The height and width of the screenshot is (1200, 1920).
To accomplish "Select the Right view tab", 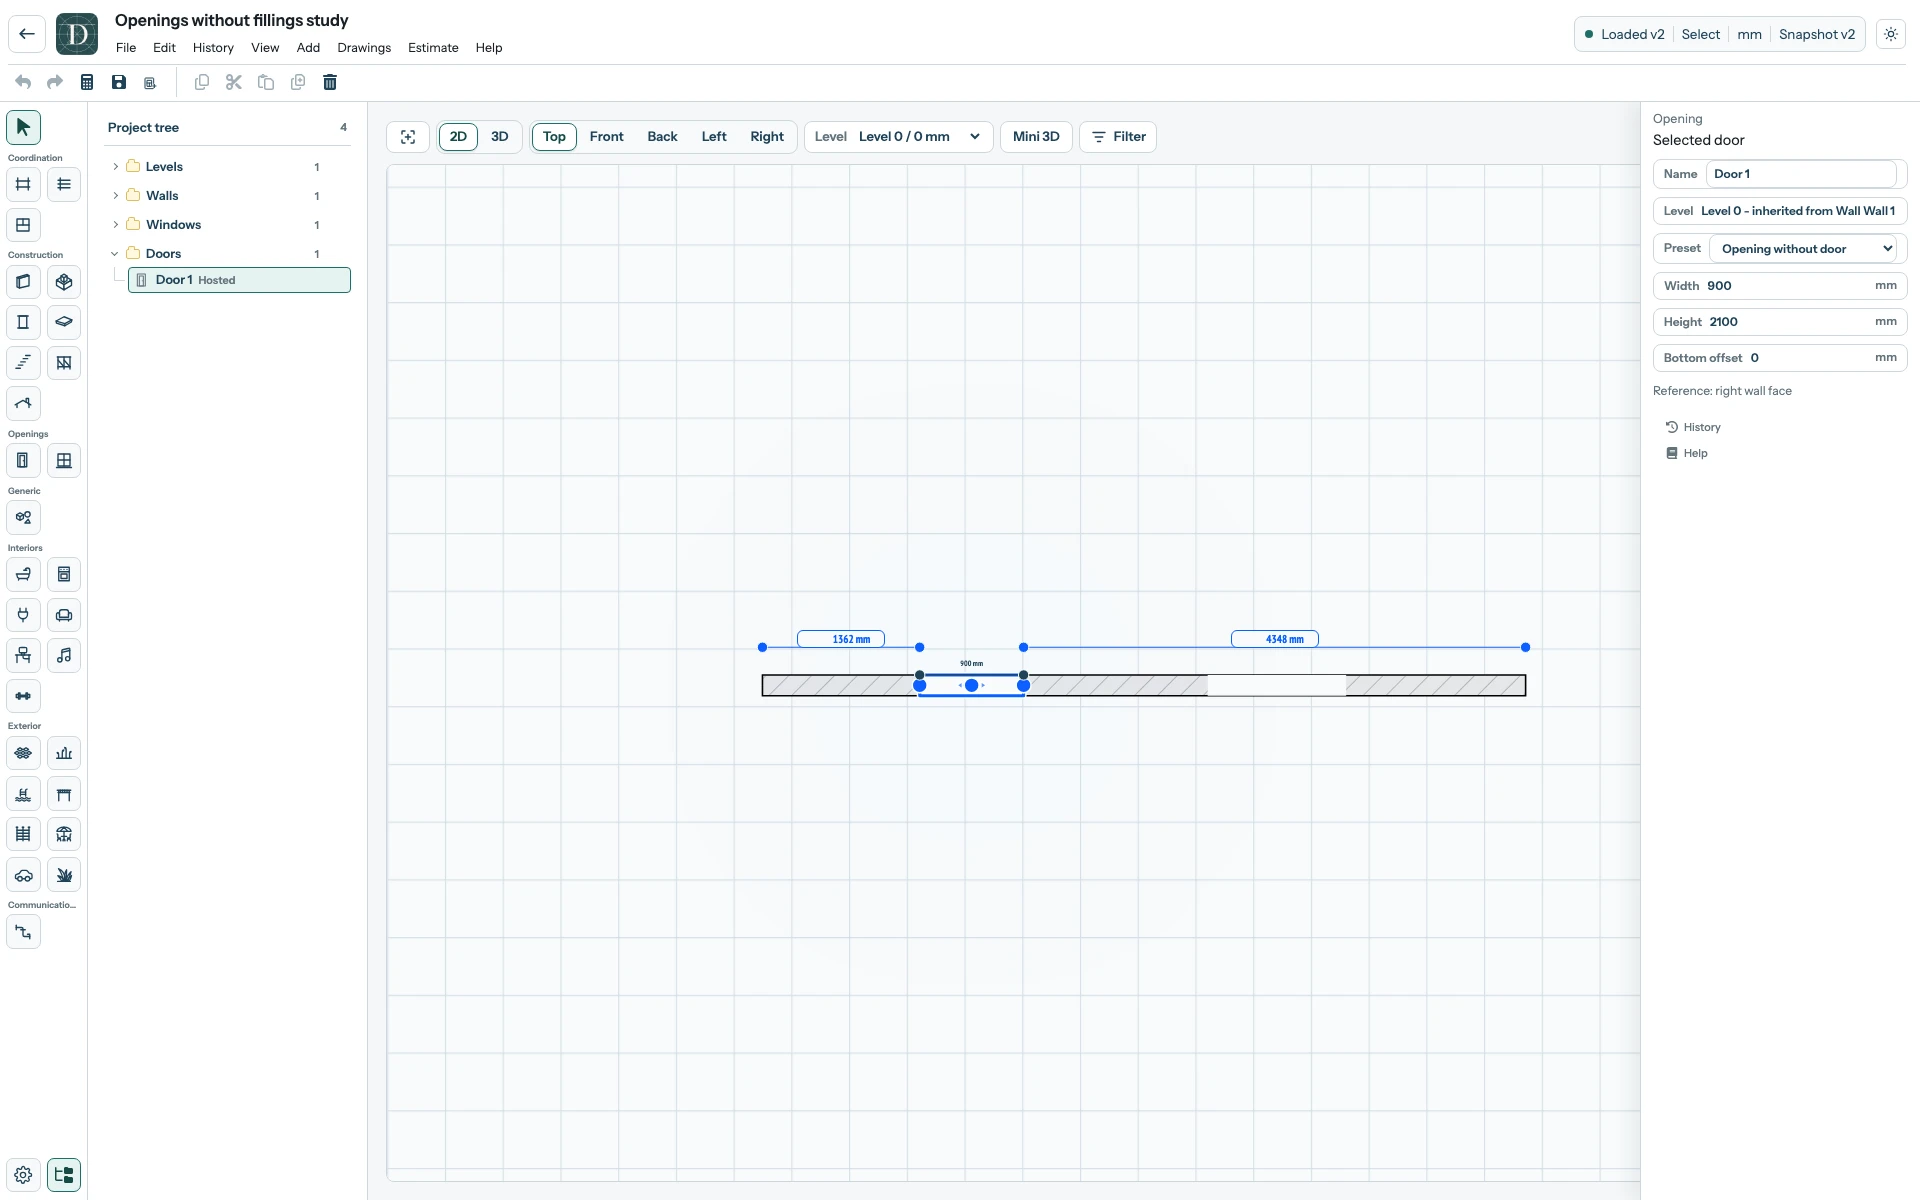I will 767,137.
